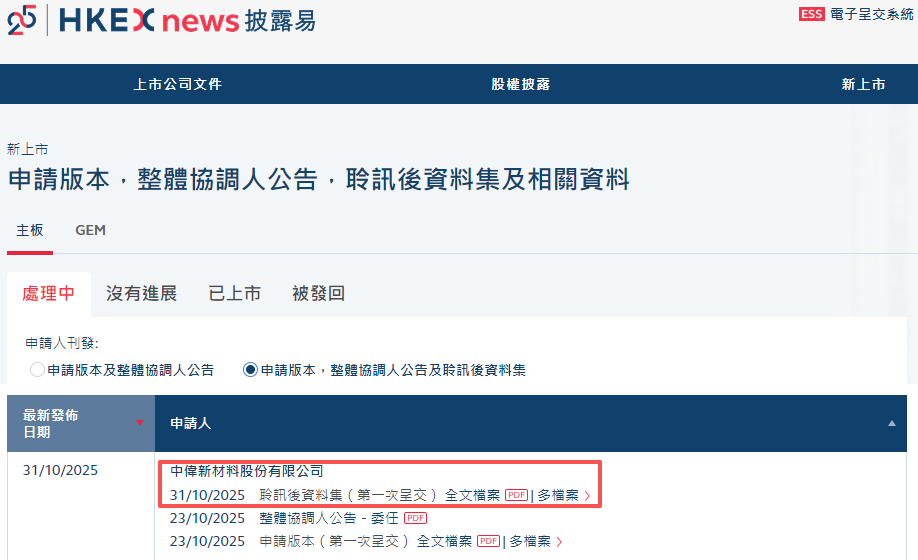The width and height of the screenshot is (918, 560).
Task: Open 多檔案 link for 申請版本
Action: pos(530,541)
